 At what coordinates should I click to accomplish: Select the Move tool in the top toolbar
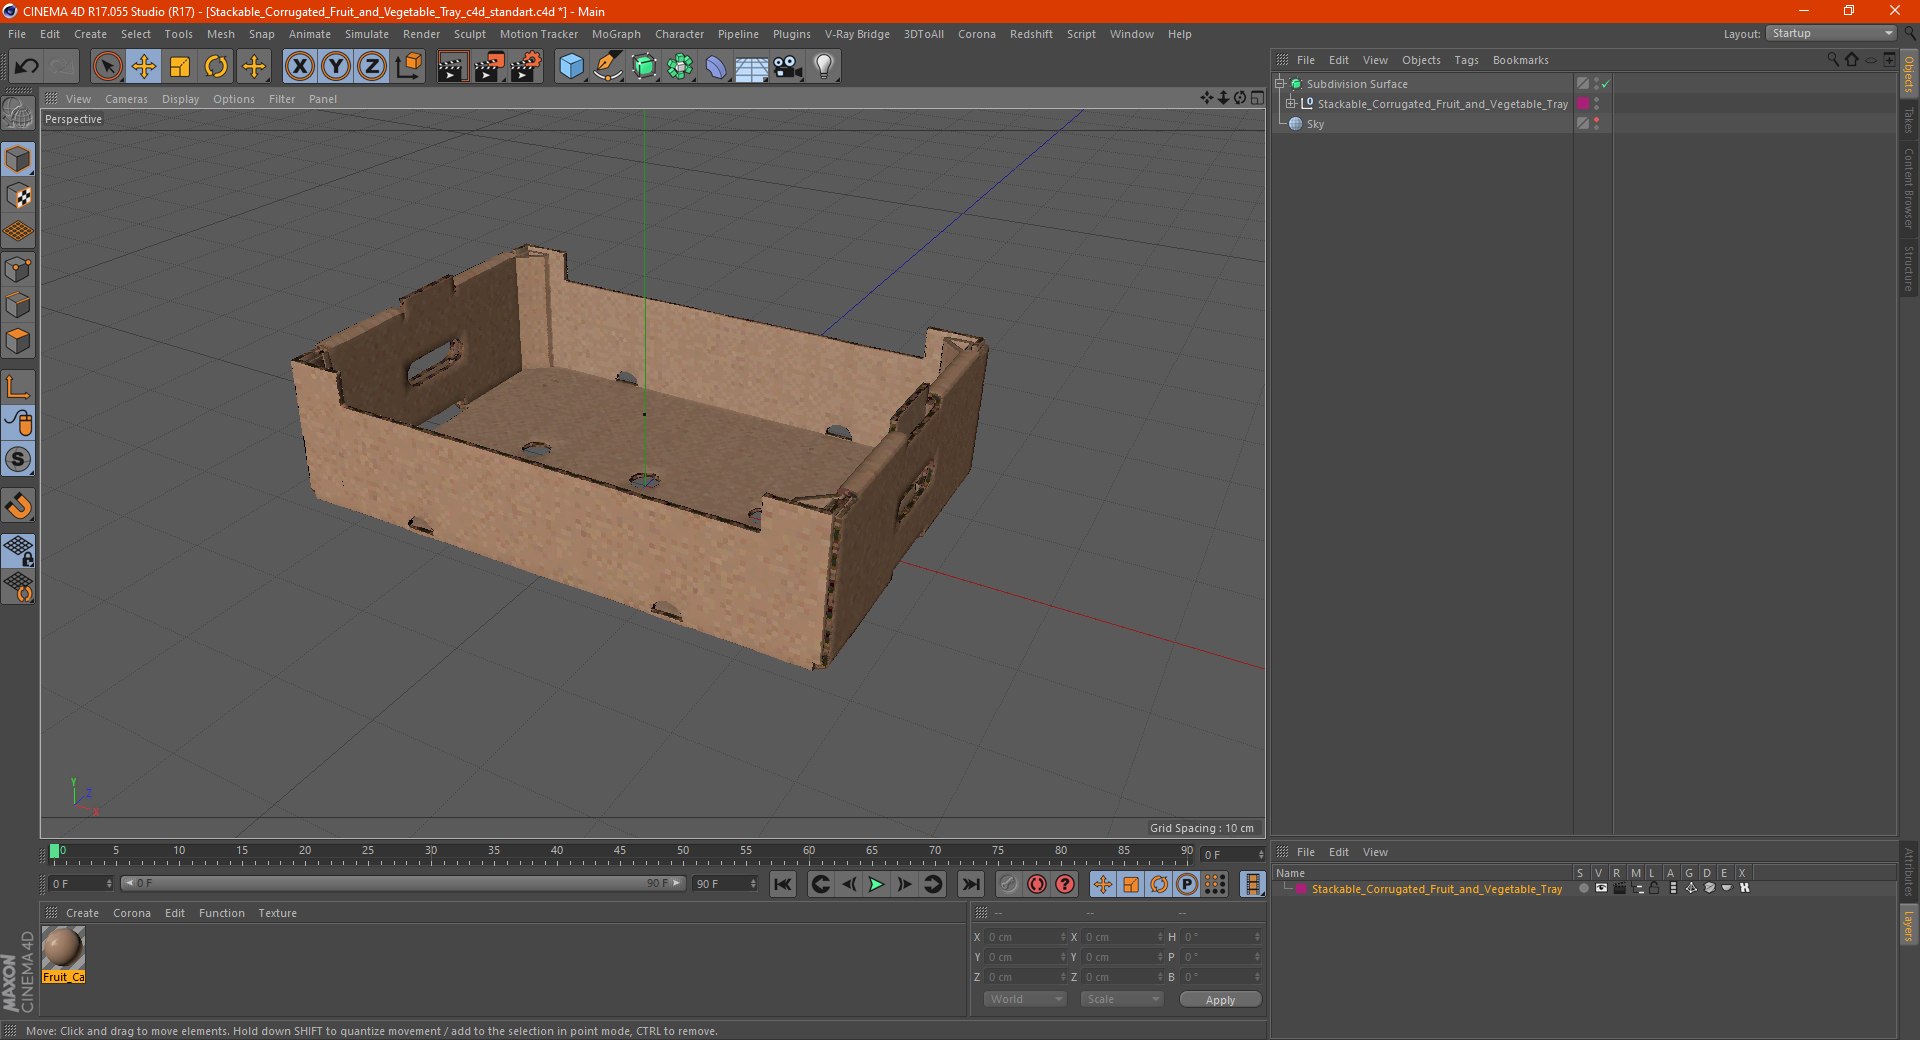(x=144, y=67)
